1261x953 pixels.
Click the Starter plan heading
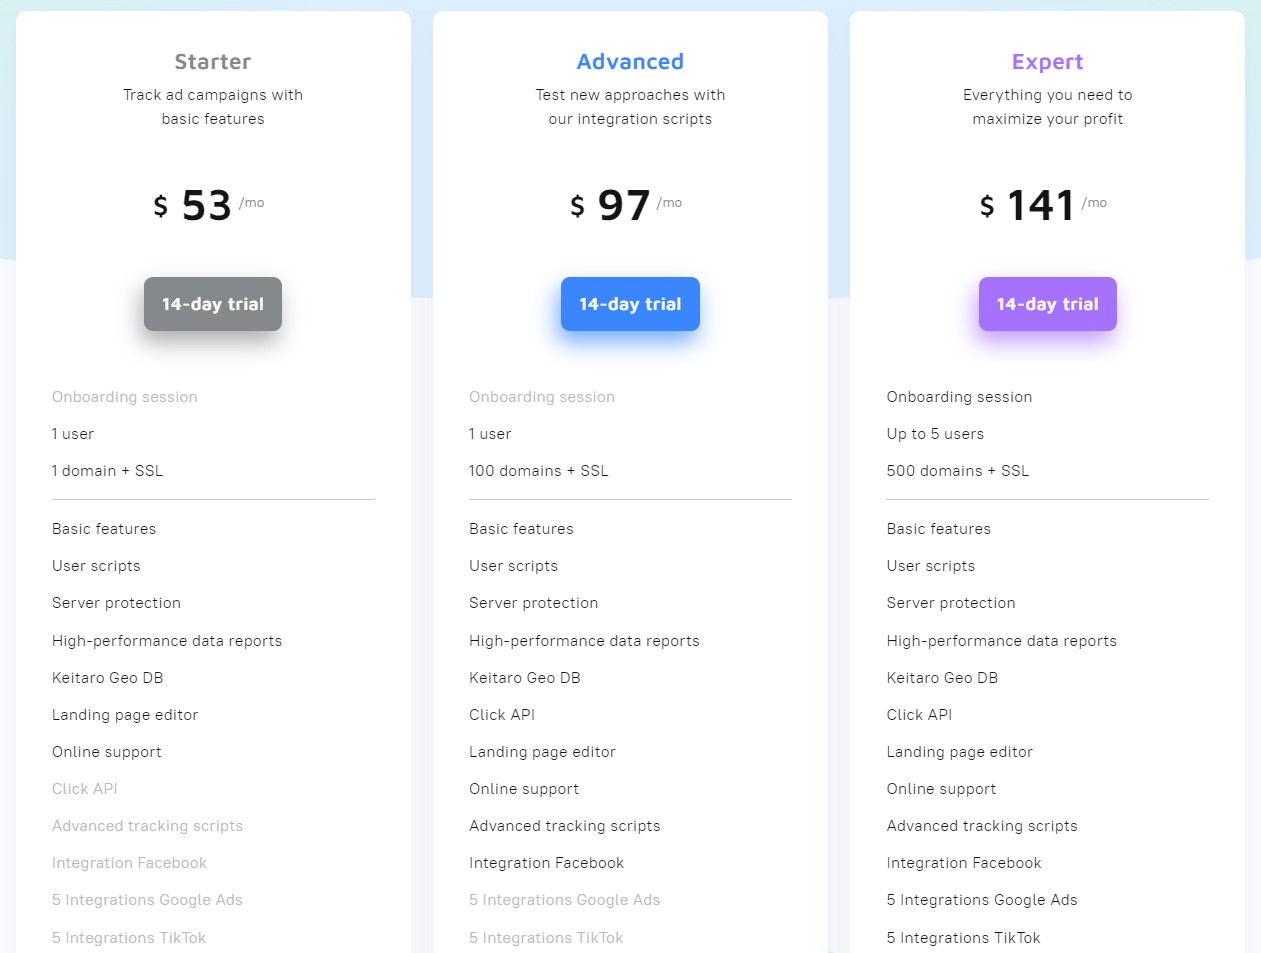pyautogui.click(x=213, y=62)
